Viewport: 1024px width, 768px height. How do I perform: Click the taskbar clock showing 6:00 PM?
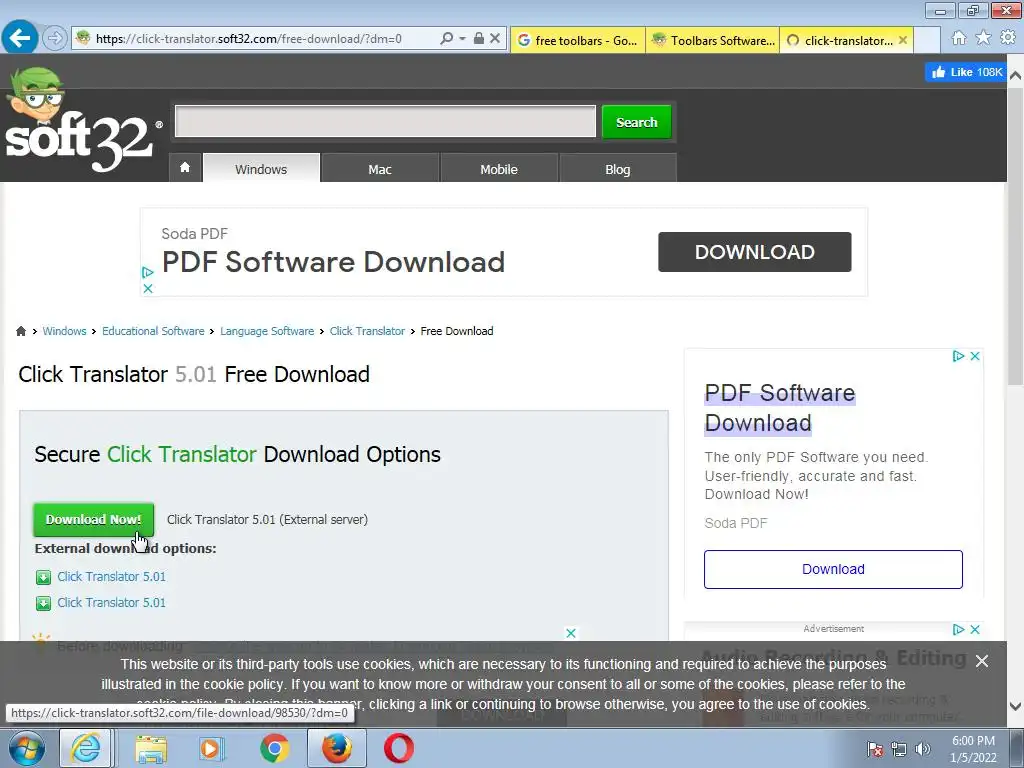tap(973, 749)
